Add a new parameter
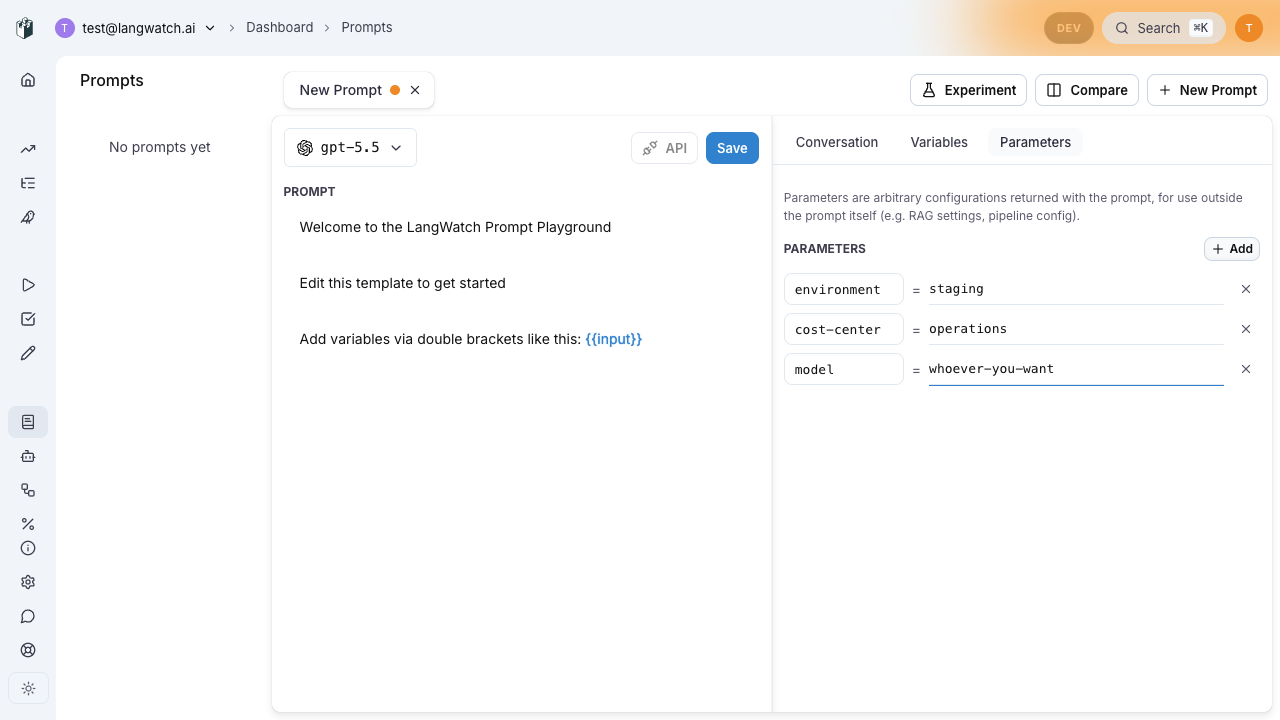Viewport: 1280px width, 720px height. pos(1232,249)
